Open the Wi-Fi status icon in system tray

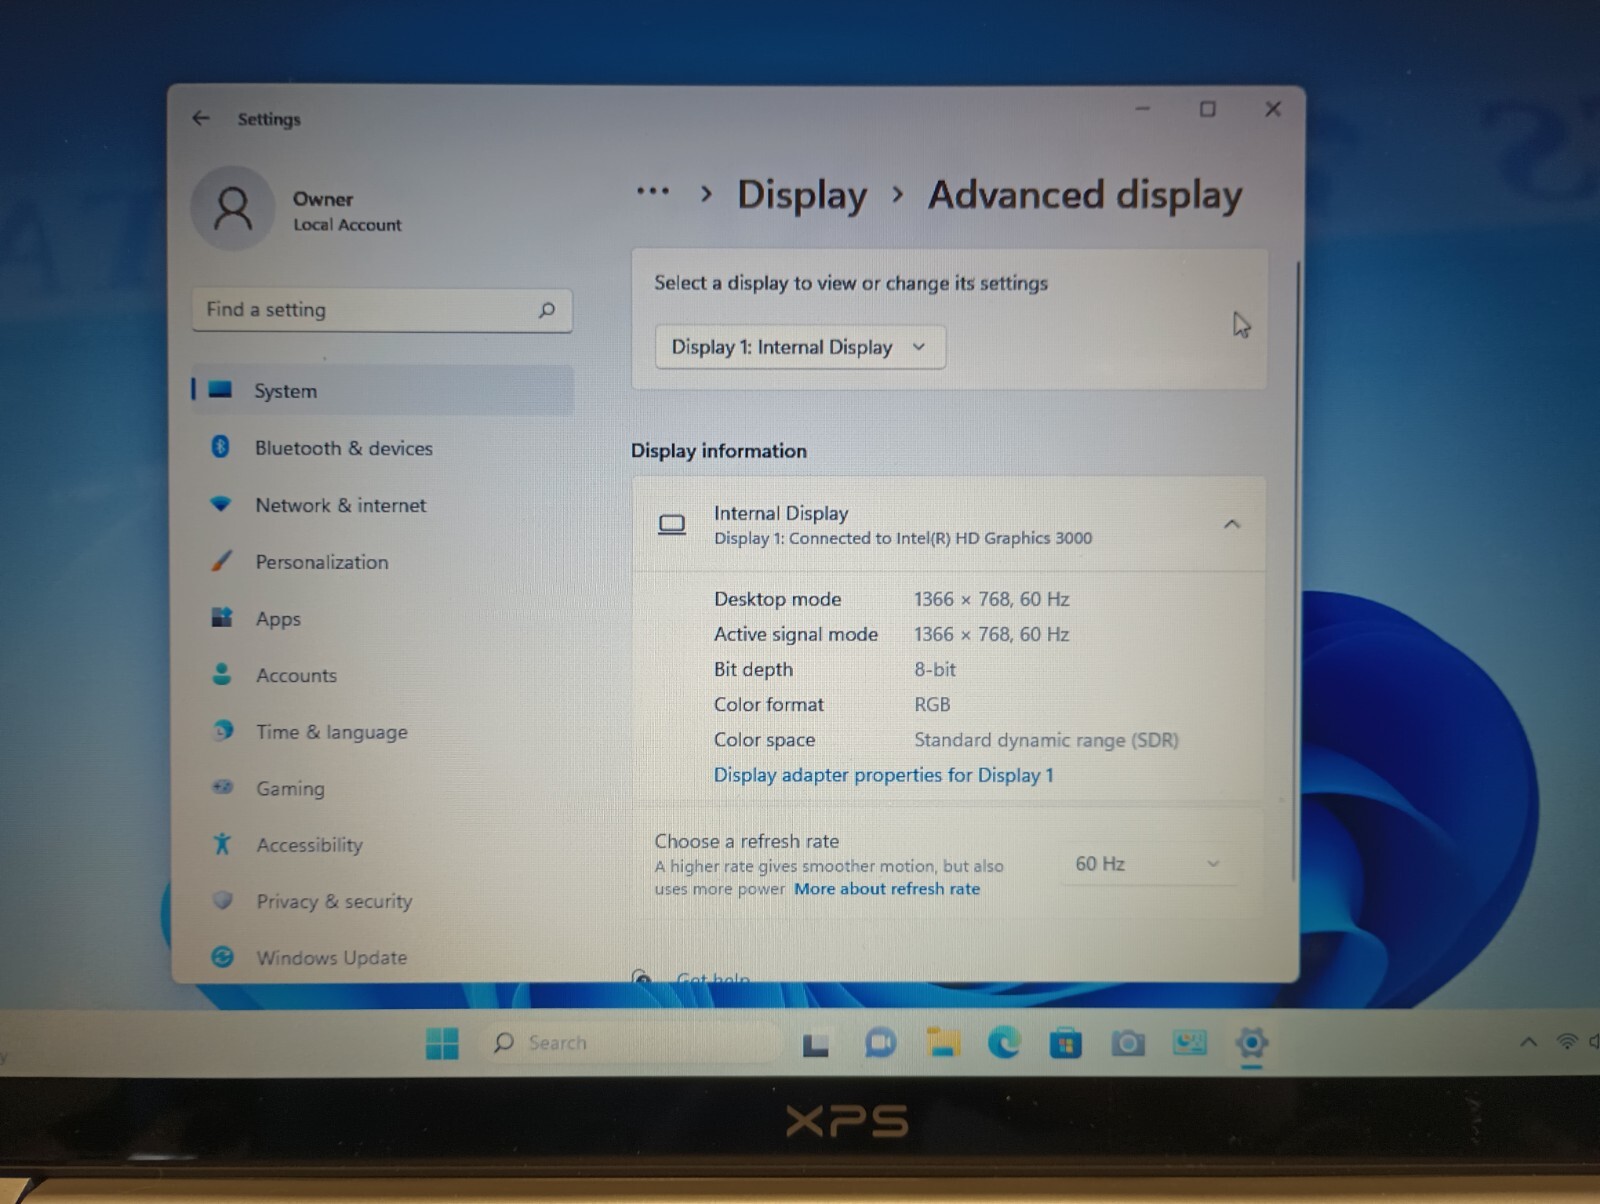(x=1567, y=1042)
